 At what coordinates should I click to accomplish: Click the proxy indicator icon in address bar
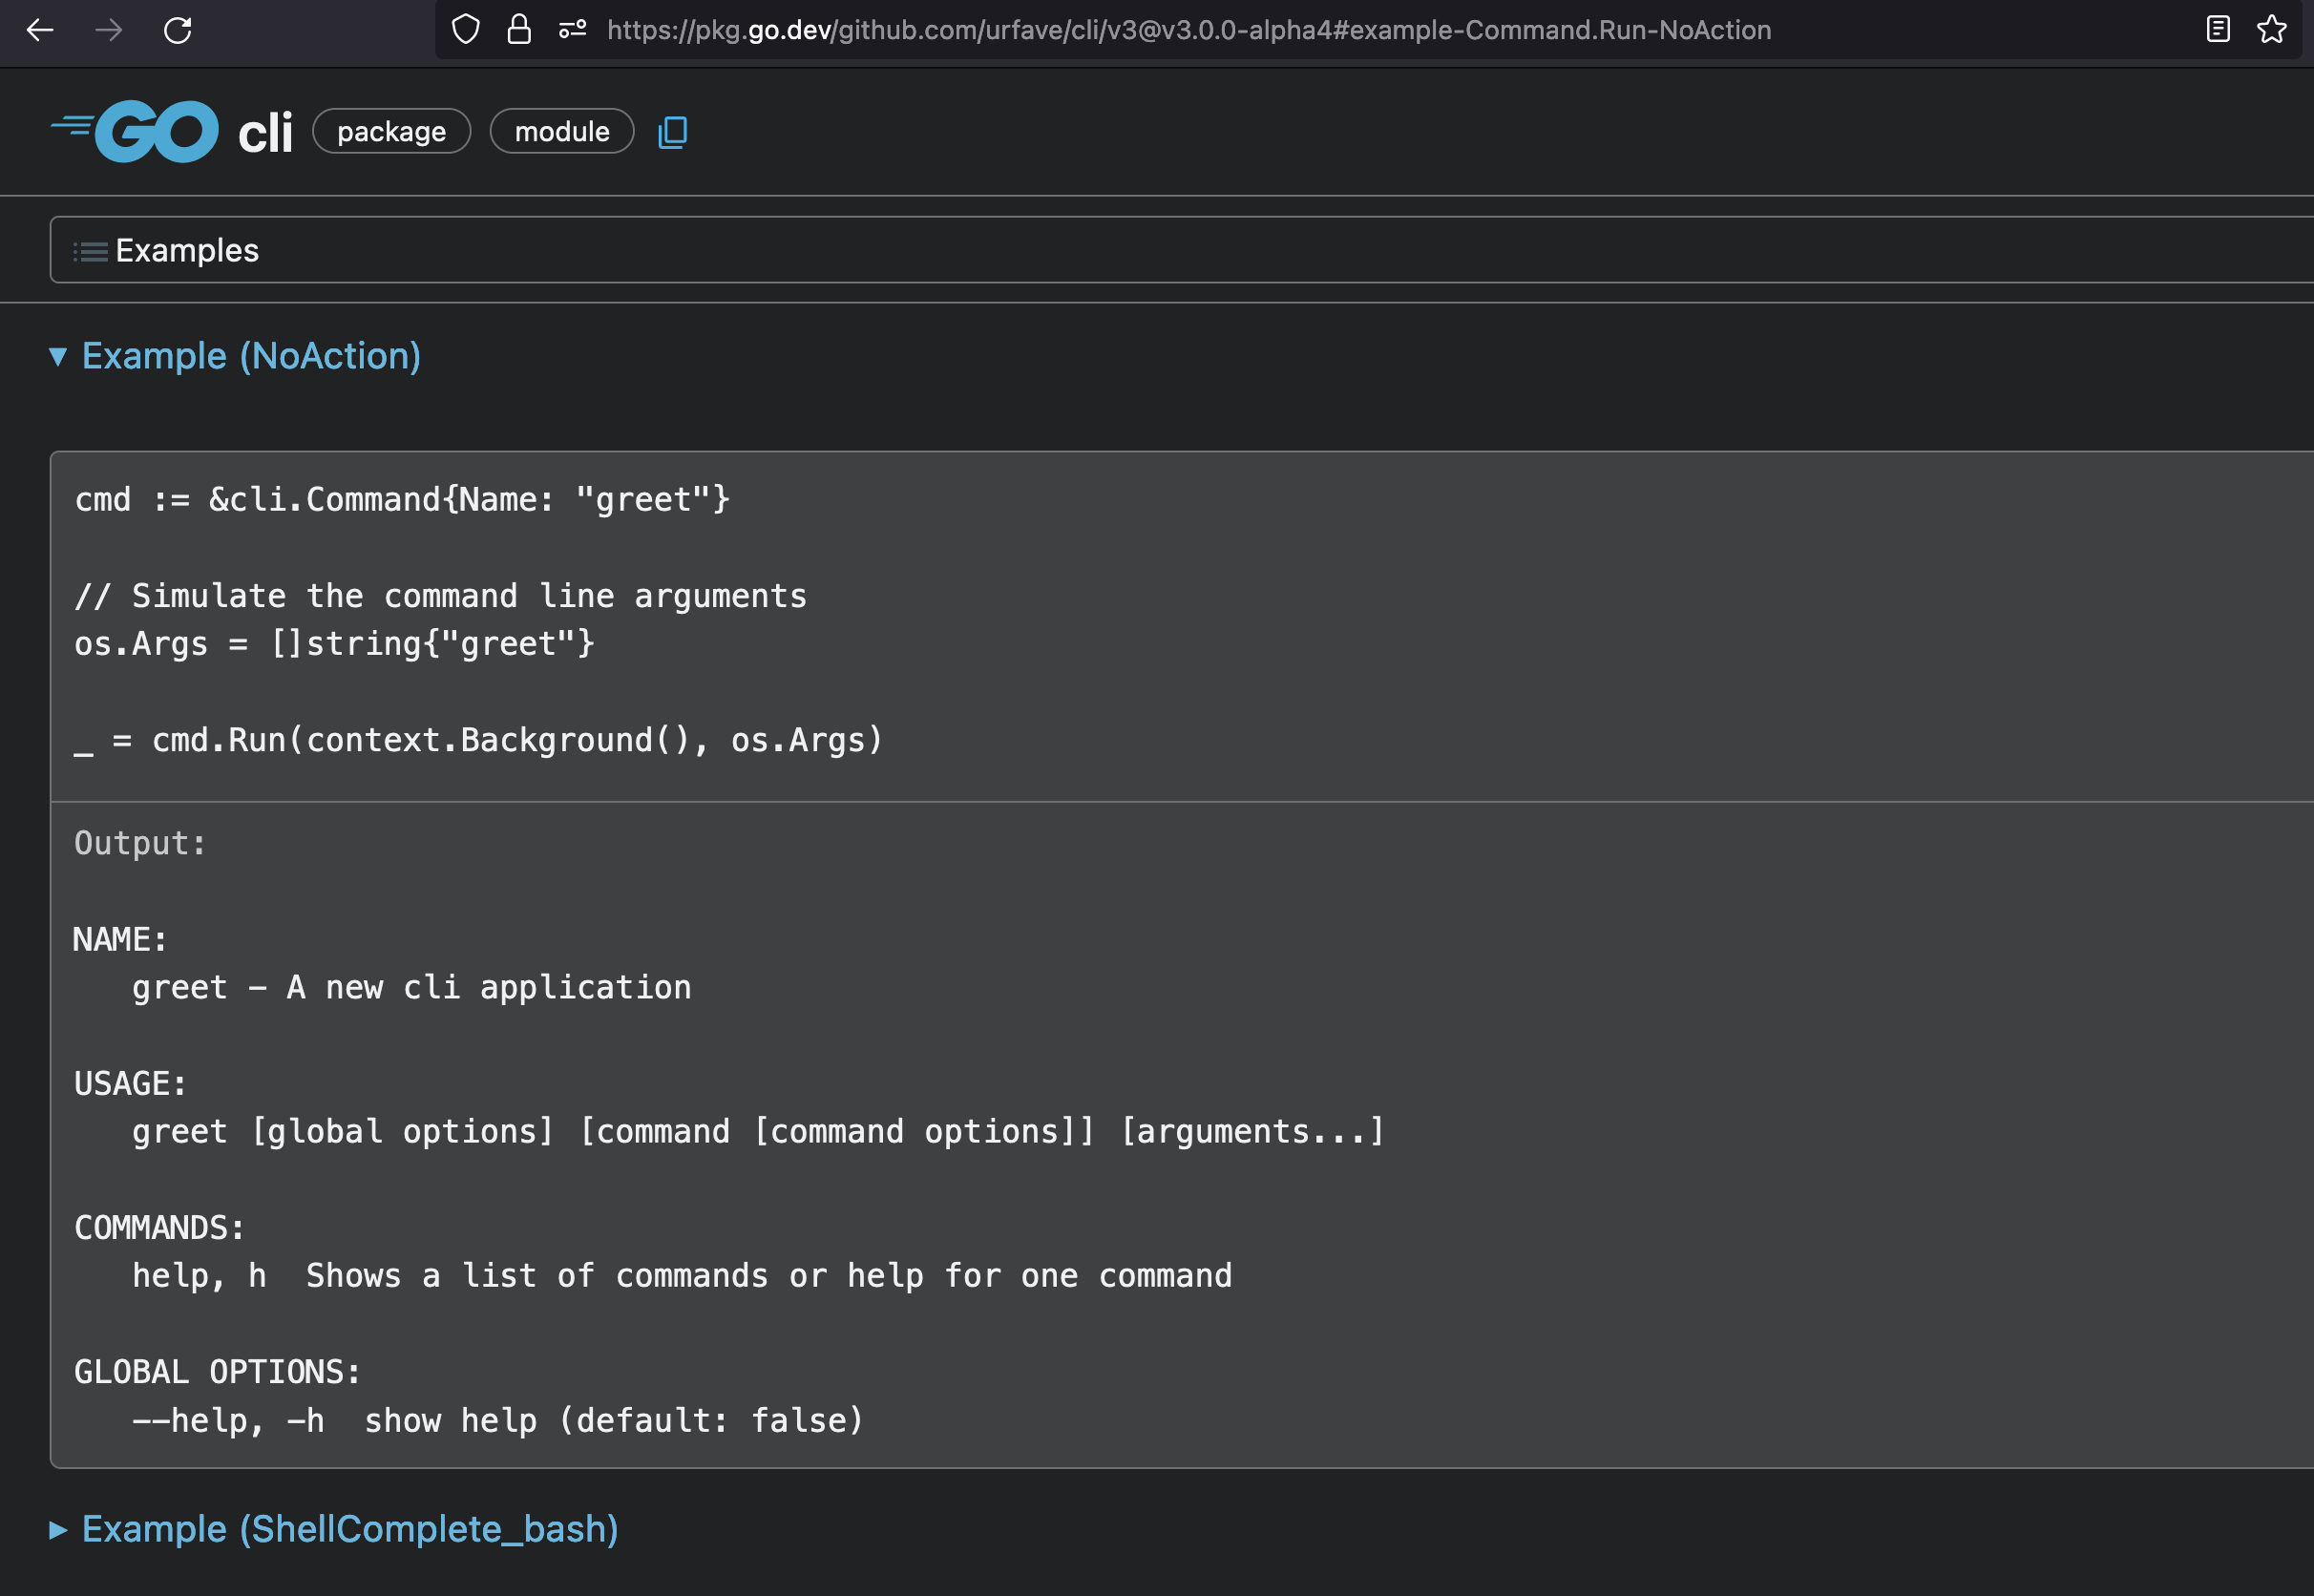point(572,30)
